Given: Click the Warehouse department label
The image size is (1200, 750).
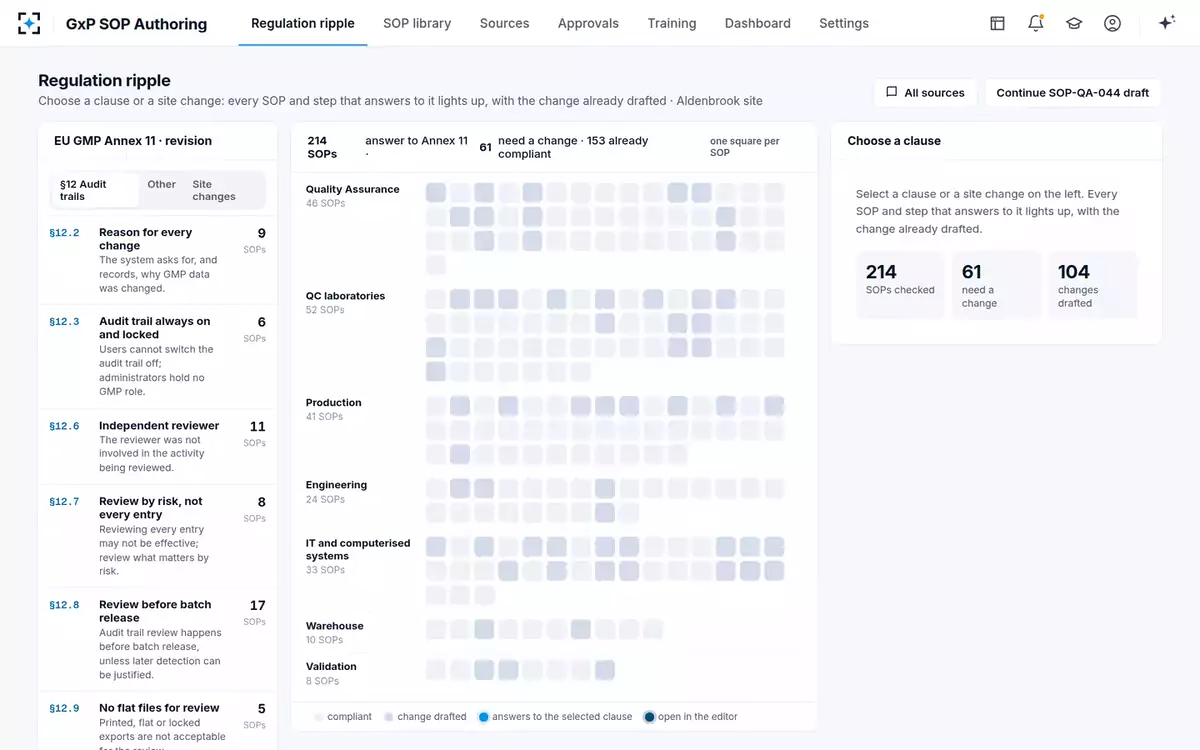Looking at the screenshot, I should coord(334,626).
